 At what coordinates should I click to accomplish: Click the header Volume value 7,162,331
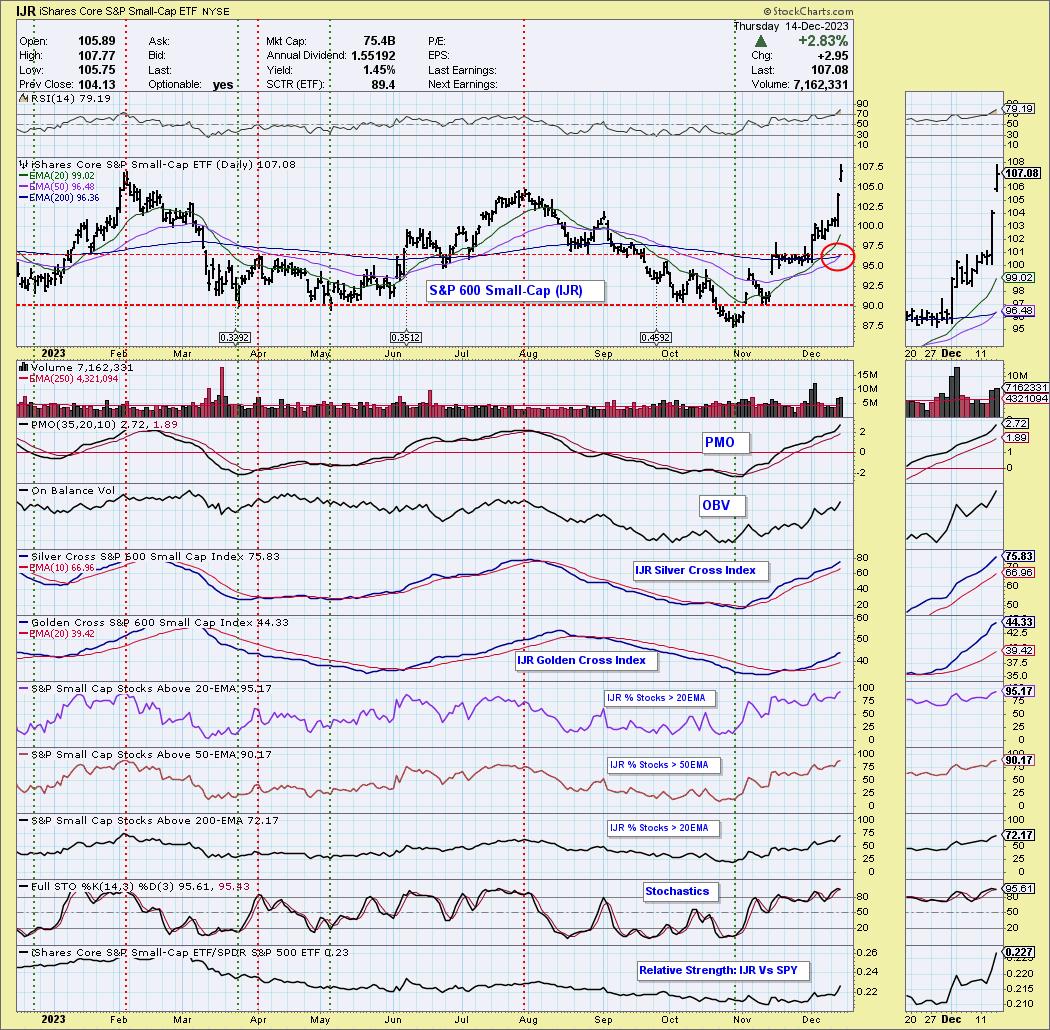(x=820, y=84)
